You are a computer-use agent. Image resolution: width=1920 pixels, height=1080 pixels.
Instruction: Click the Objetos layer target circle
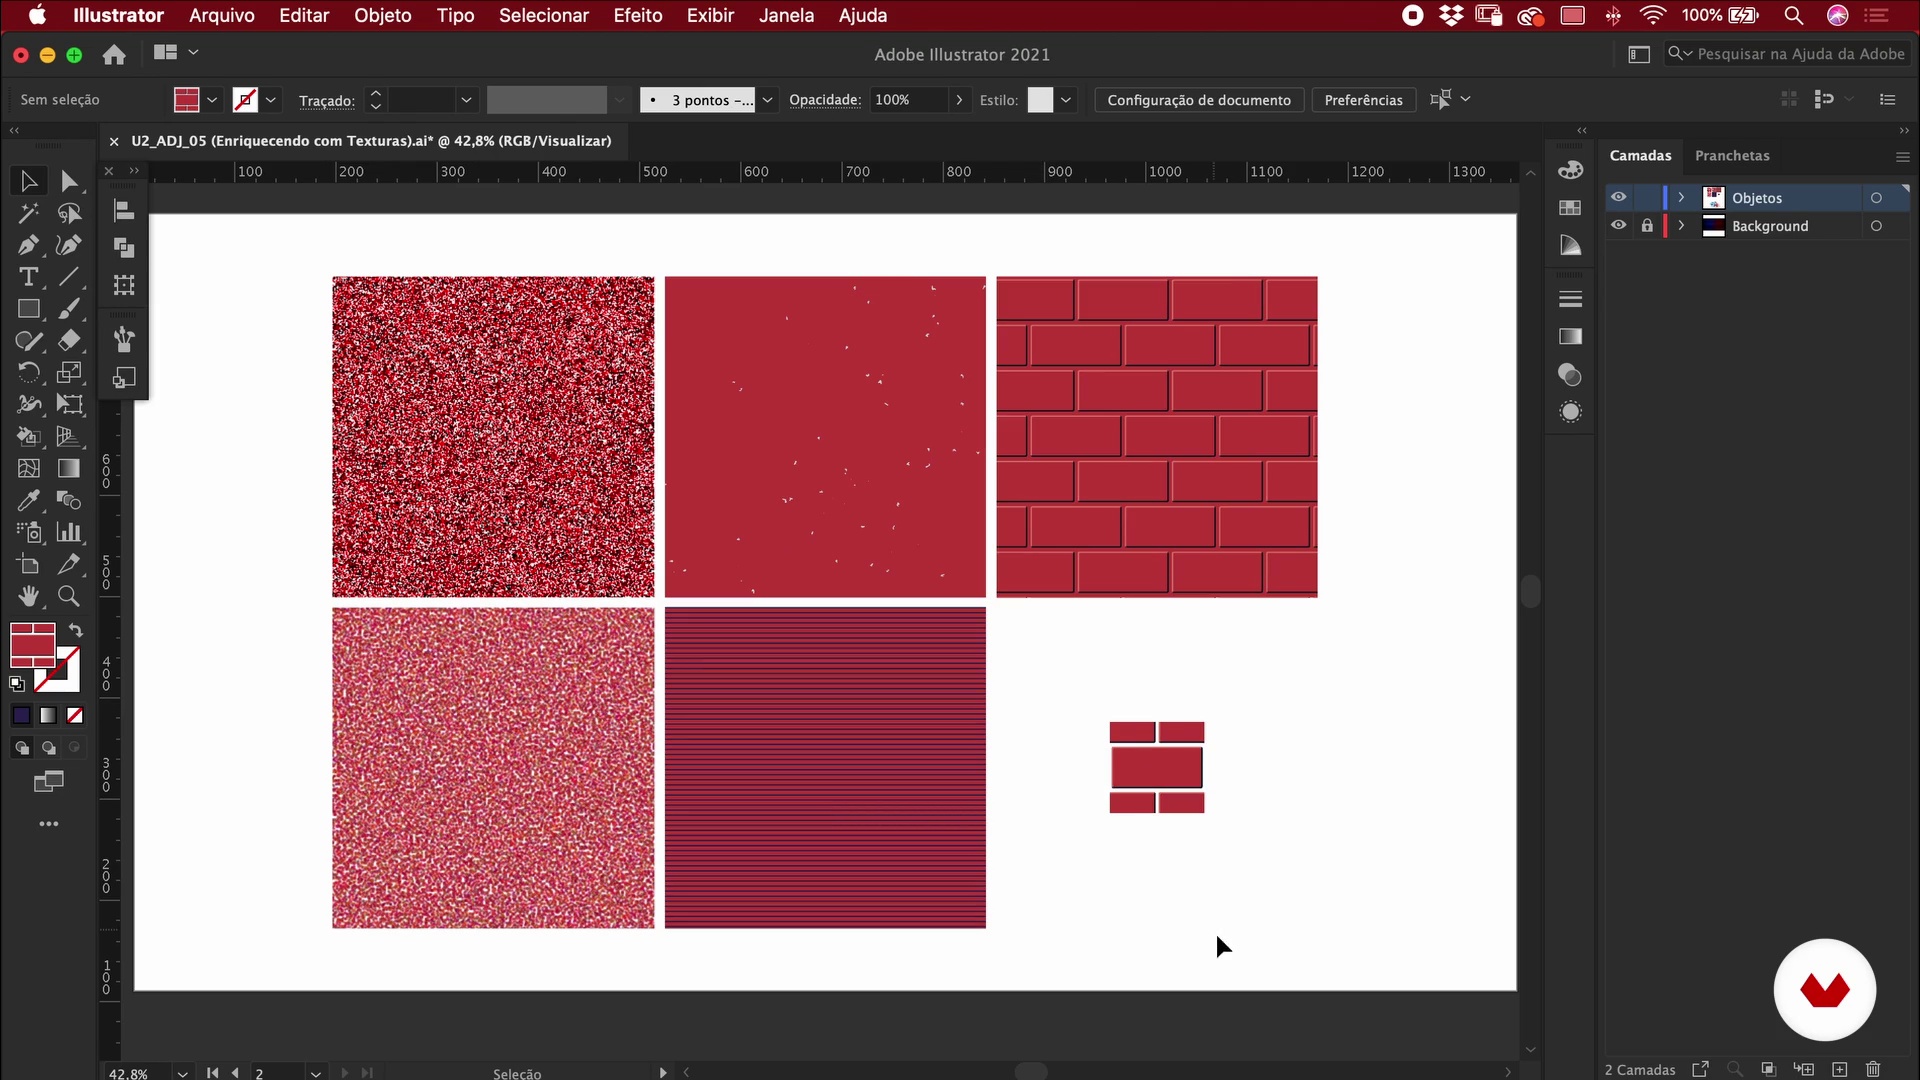point(1876,198)
